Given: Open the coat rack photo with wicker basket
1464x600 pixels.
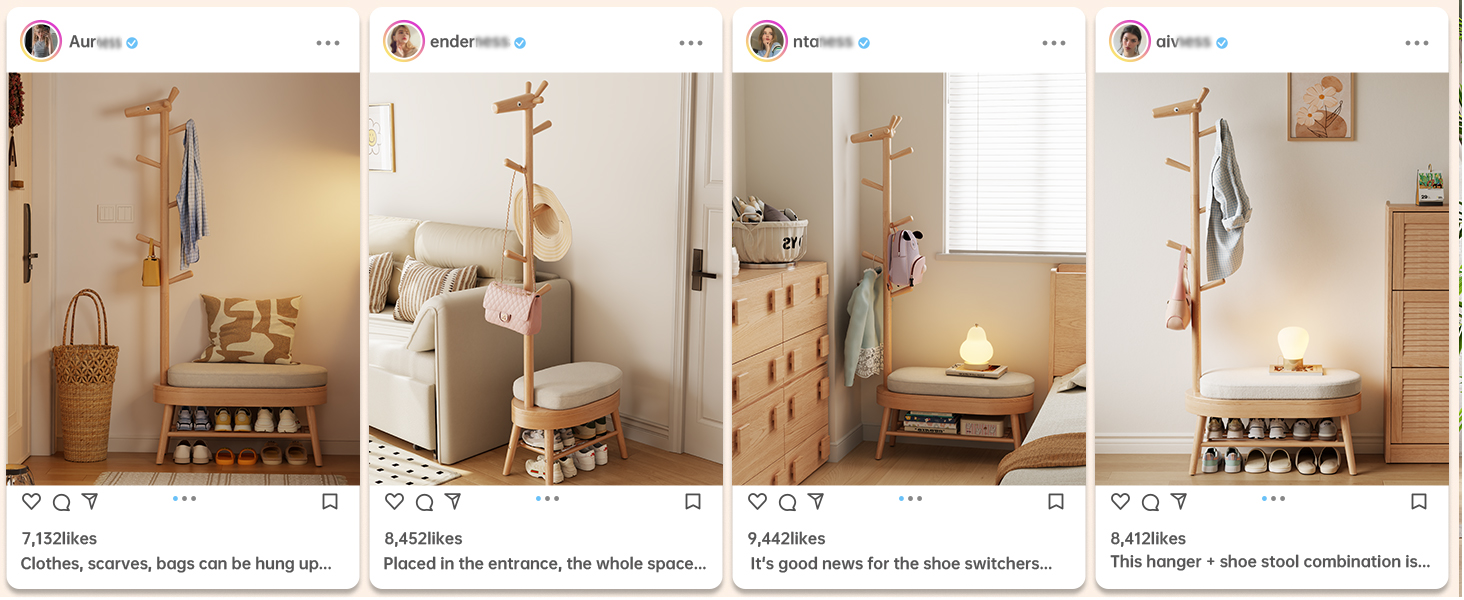Looking at the screenshot, I should [183, 279].
